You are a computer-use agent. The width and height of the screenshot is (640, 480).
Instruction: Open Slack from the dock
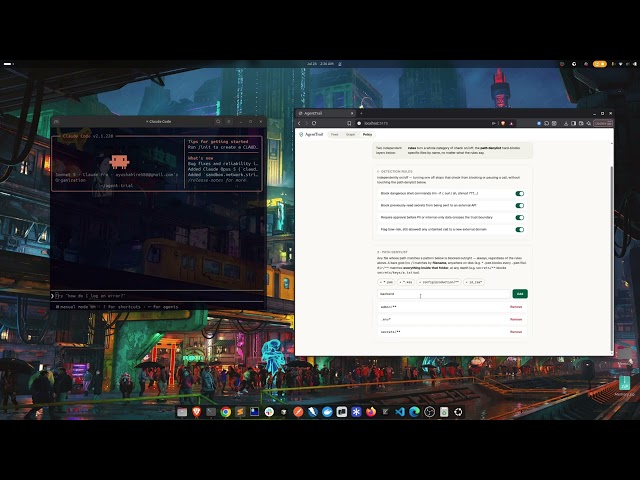[x=269, y=412]
